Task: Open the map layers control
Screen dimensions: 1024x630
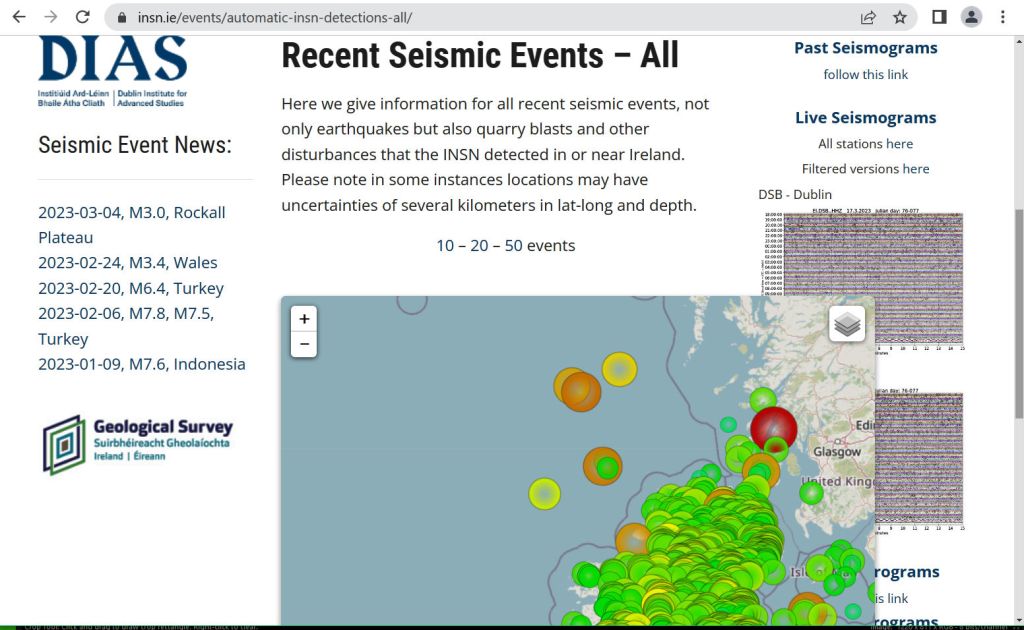Action: 847,324
